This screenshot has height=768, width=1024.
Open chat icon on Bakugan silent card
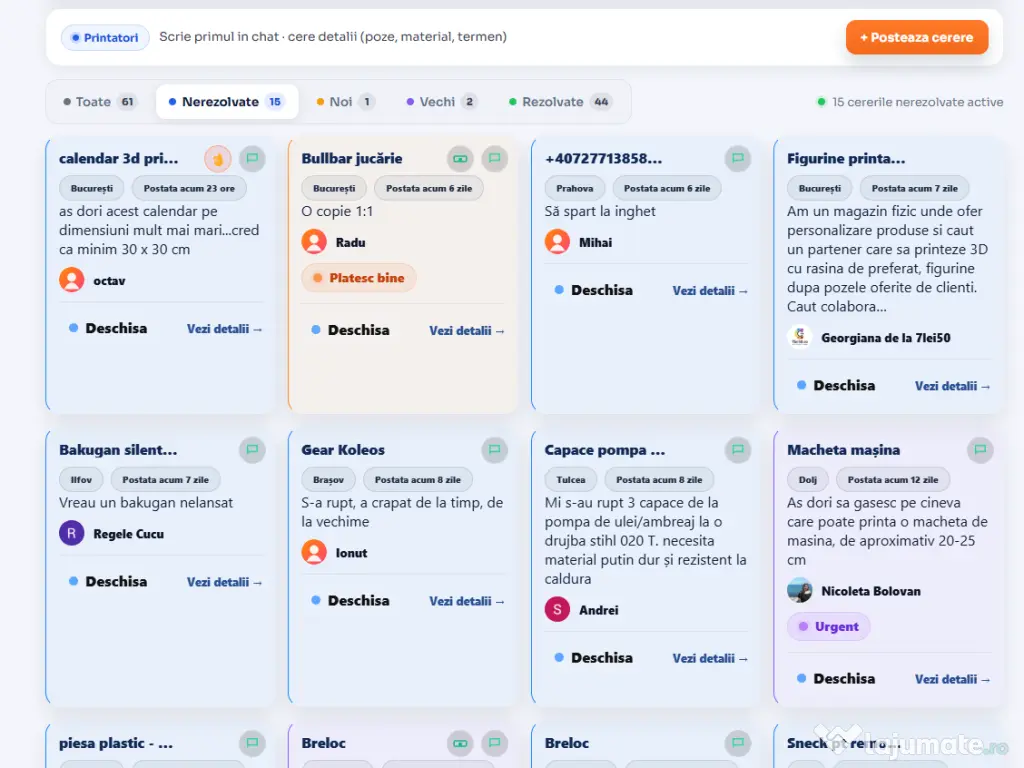tap(252, 450)
